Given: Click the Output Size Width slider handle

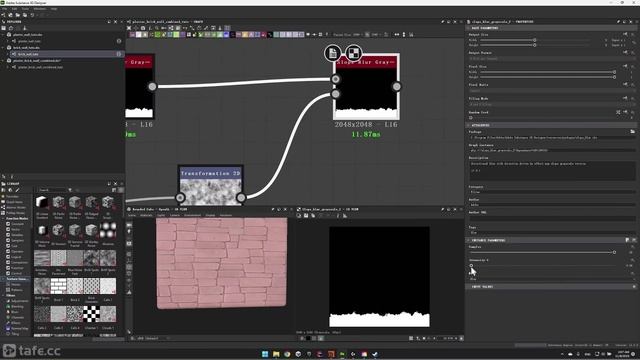Looking at the screenshot, I should point(534,40).
